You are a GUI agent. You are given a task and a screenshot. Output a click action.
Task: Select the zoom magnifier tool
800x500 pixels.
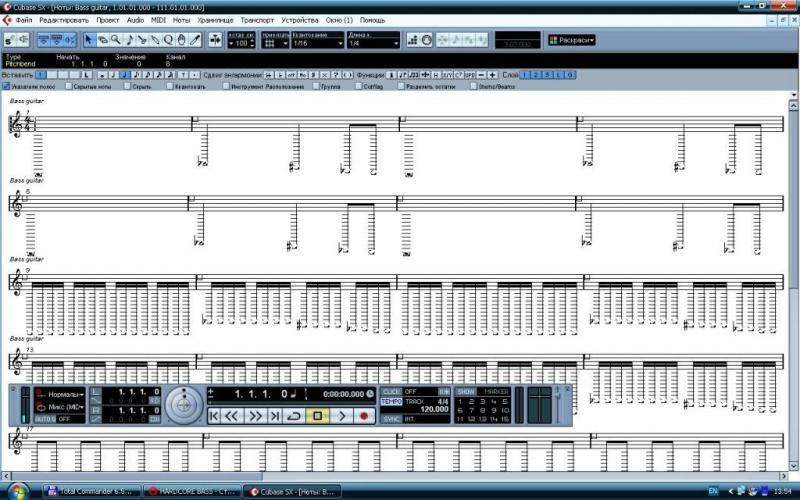pos(116,40)
